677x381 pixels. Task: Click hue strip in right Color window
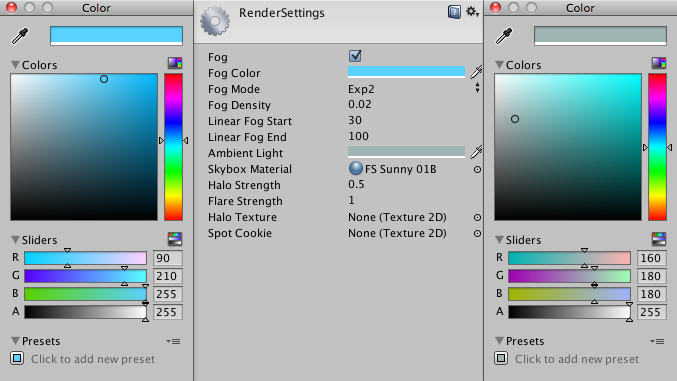(658, 147)
